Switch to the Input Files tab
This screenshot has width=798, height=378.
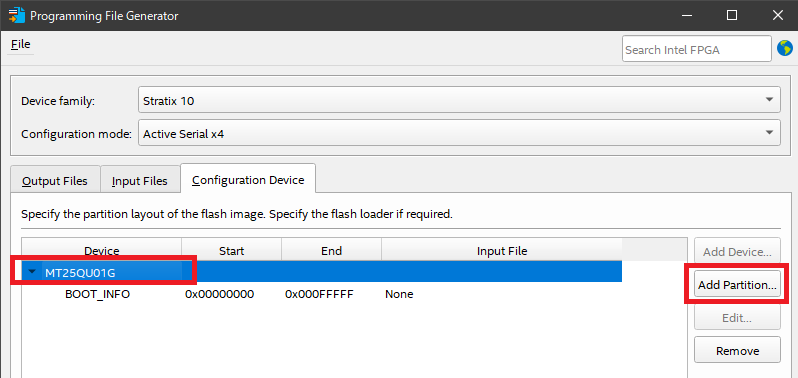[x=140, y=181]
